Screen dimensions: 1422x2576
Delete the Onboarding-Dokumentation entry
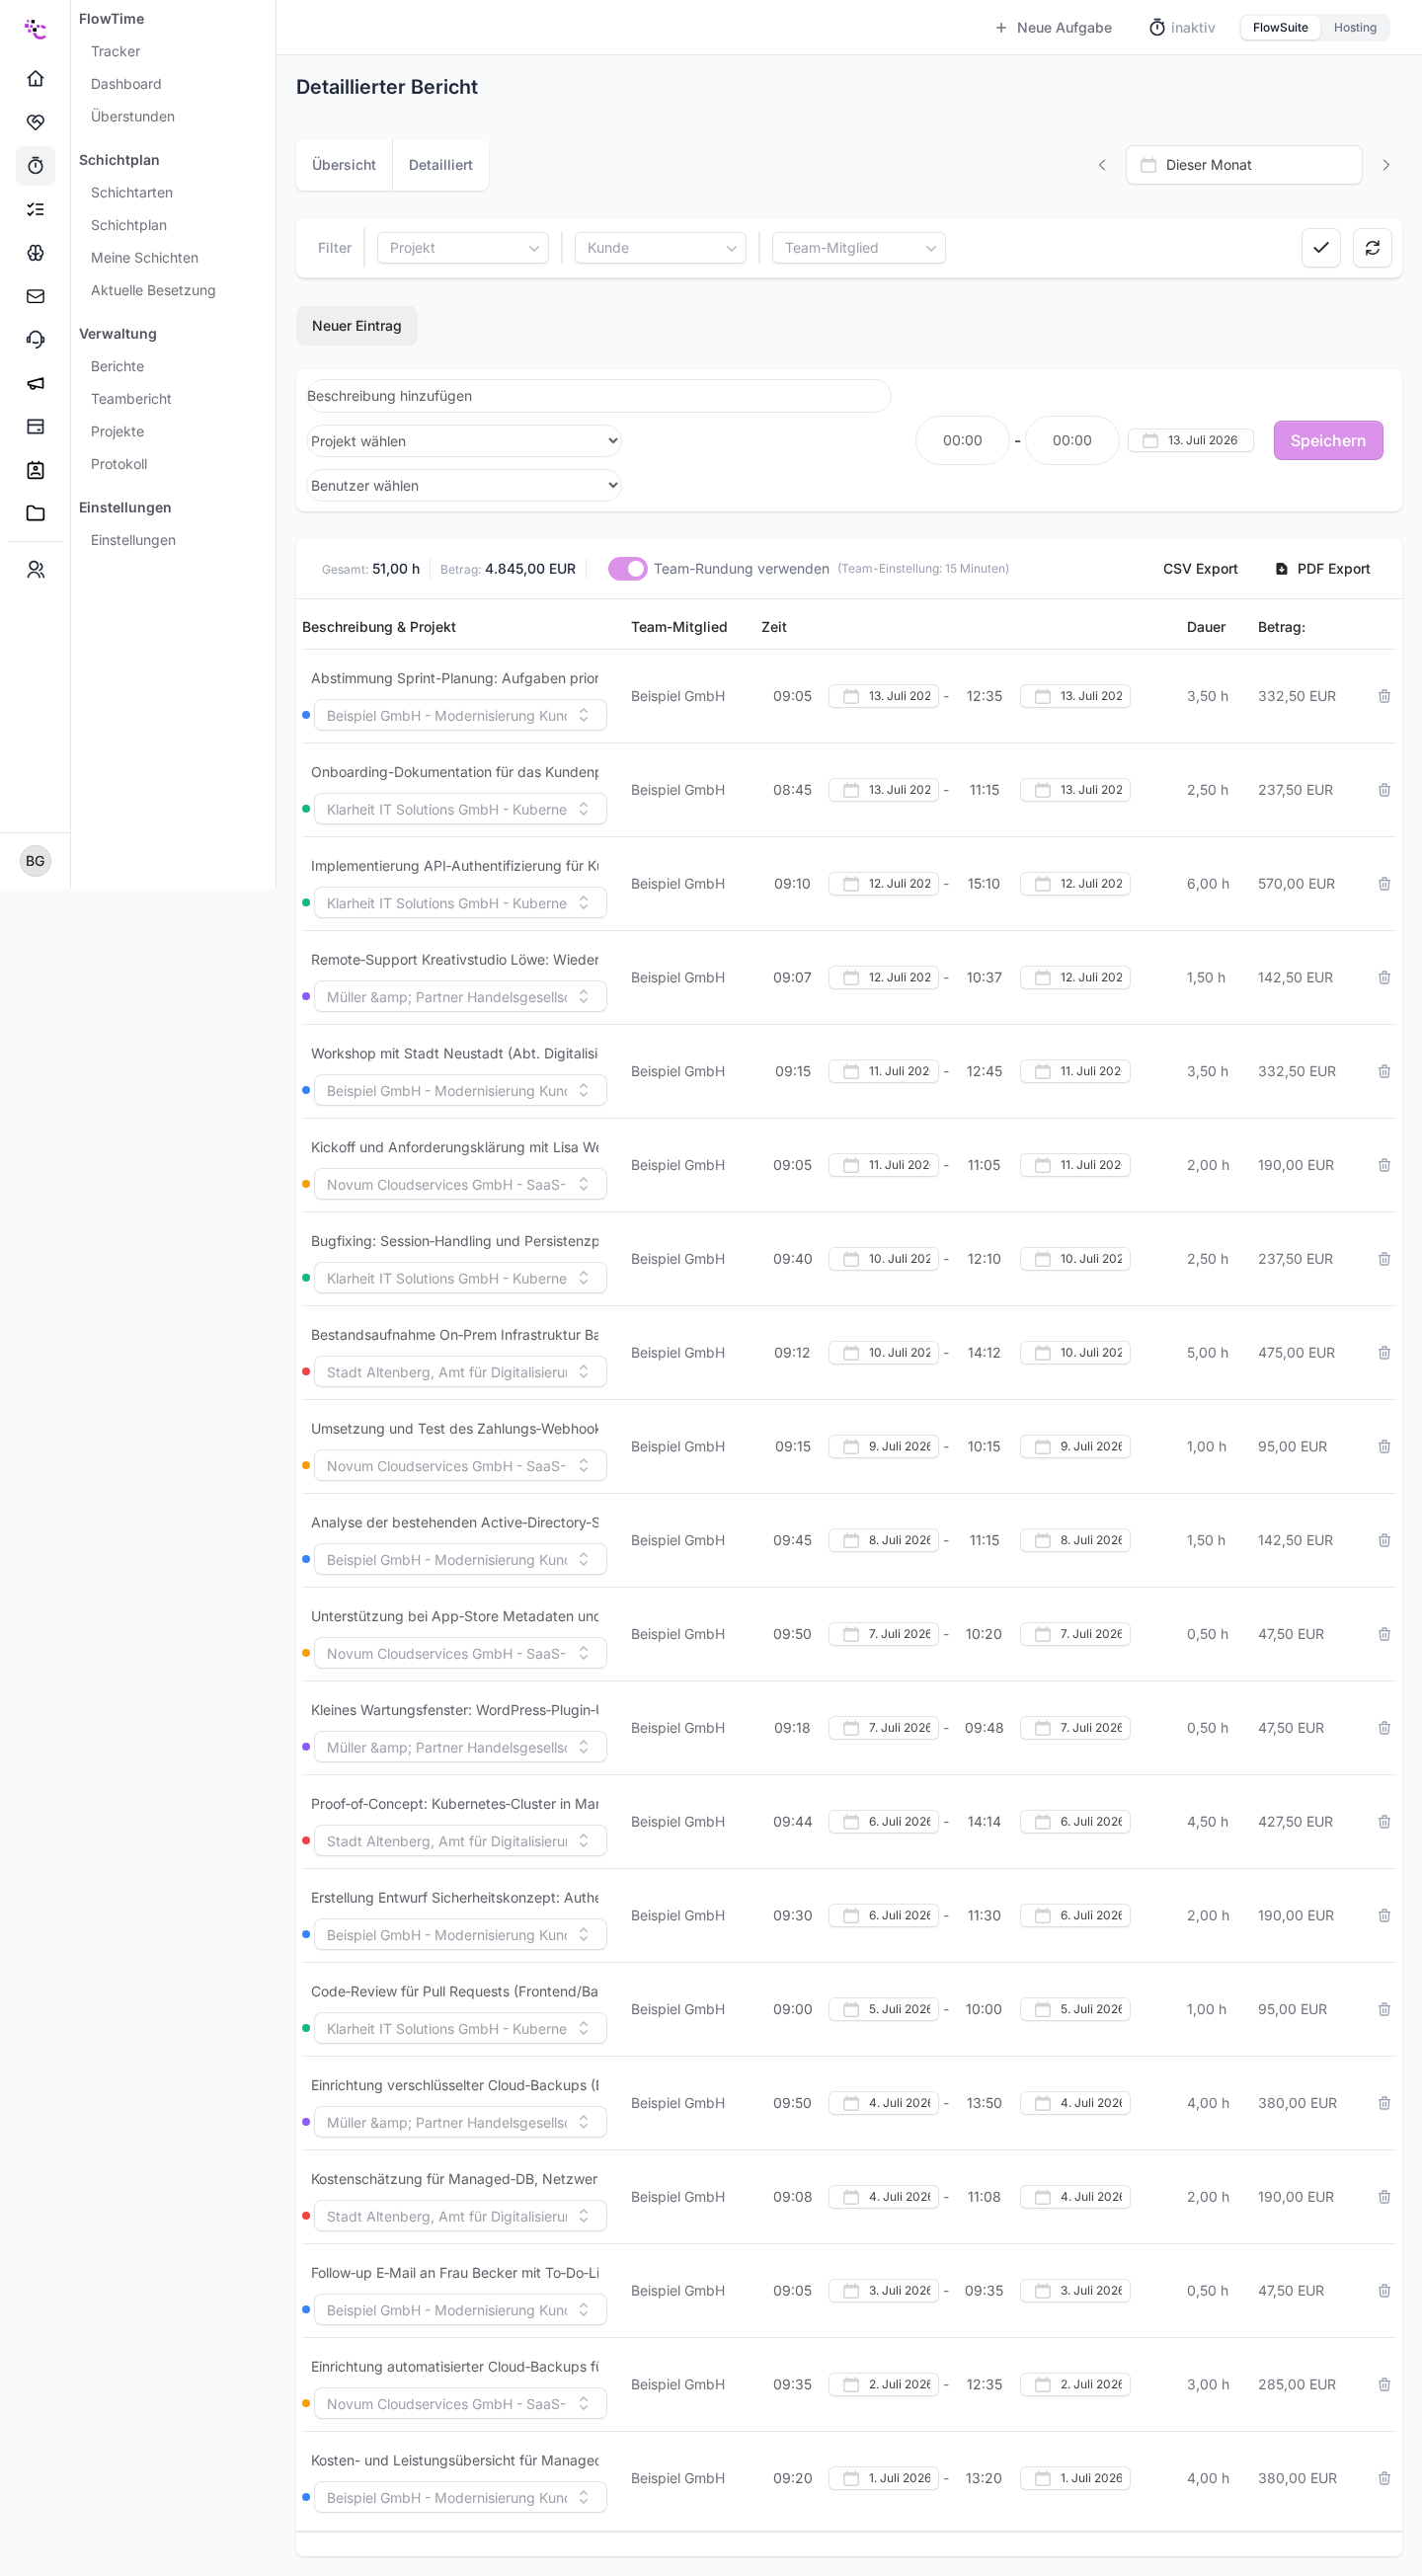1384,790
